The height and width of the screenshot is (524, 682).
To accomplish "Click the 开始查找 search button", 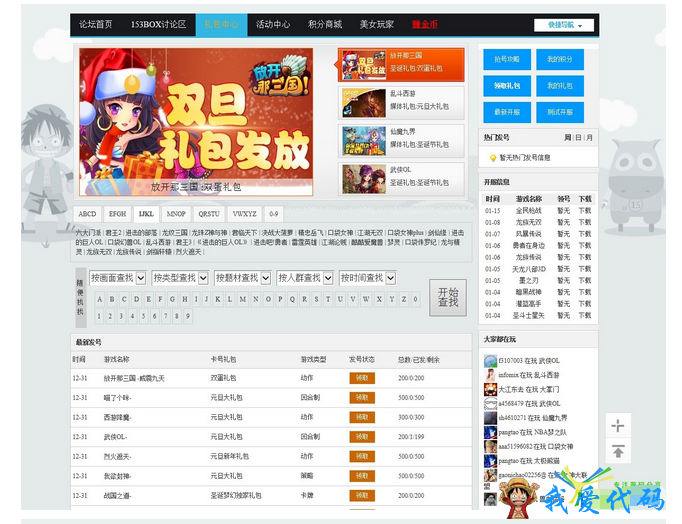I will point(448,297).
